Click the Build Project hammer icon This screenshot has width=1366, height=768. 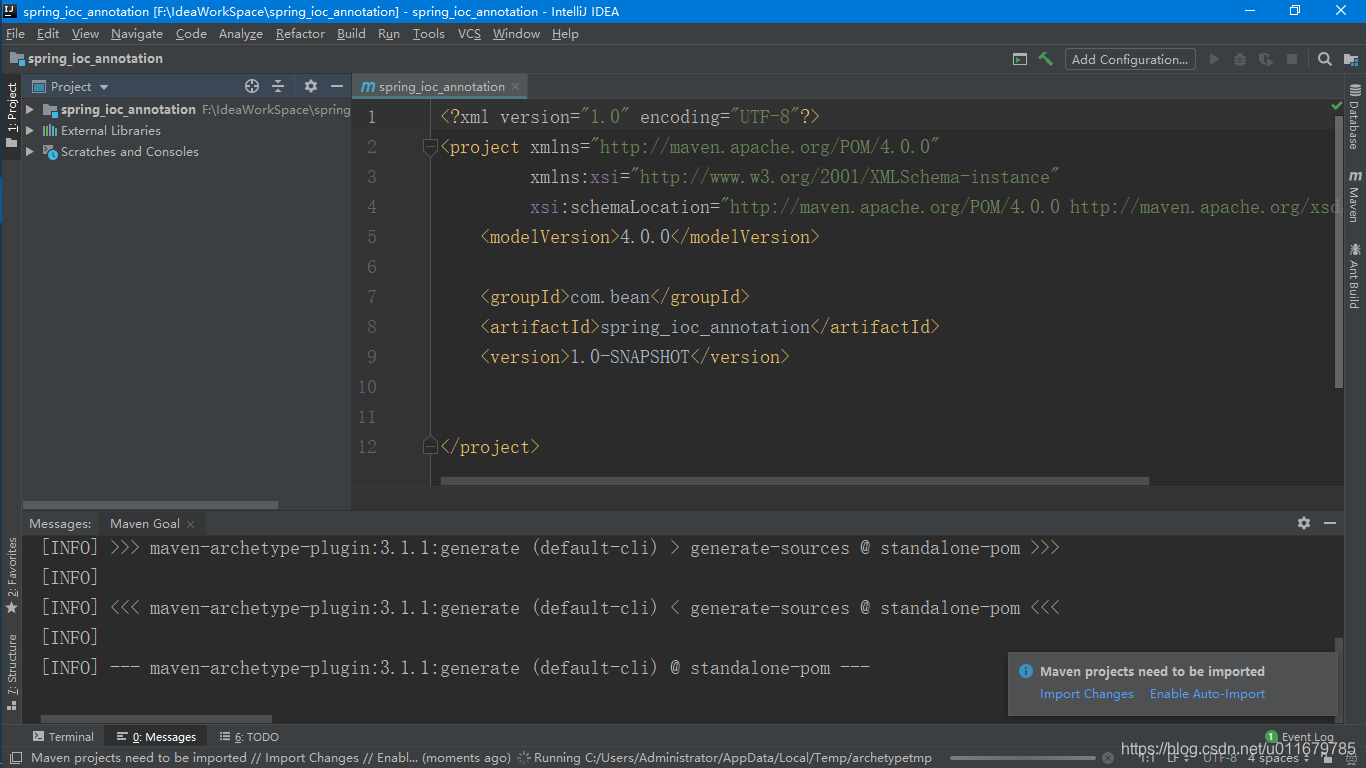pyautogui.click(x=1045, y=59)
